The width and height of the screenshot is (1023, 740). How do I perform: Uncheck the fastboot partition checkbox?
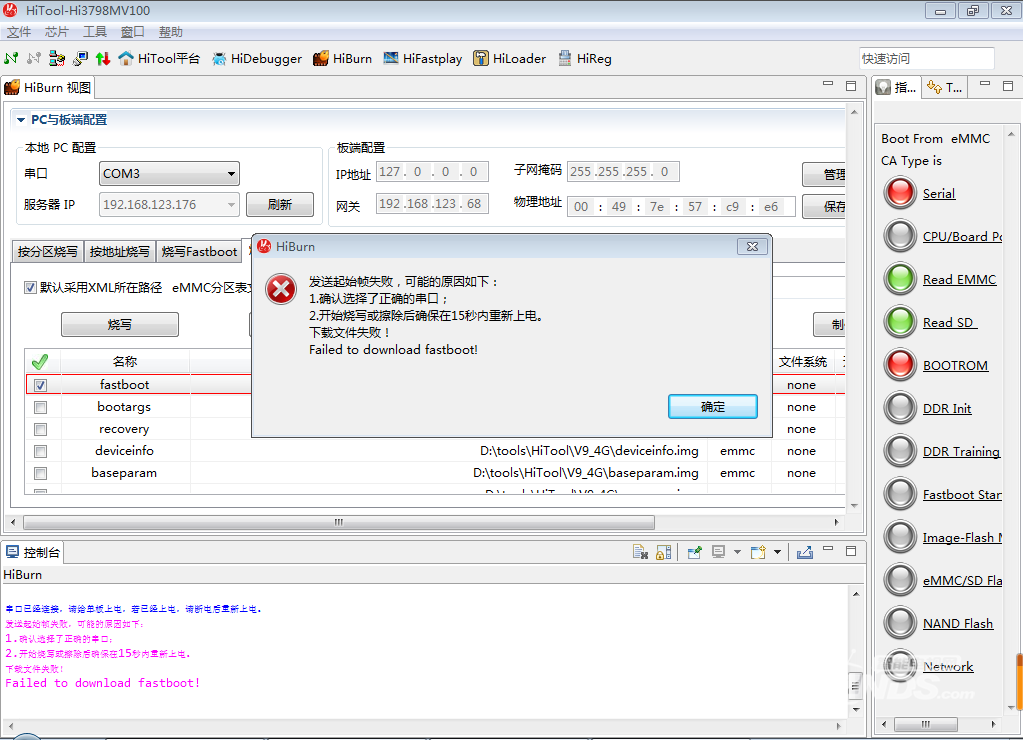[x=40, y=385]
